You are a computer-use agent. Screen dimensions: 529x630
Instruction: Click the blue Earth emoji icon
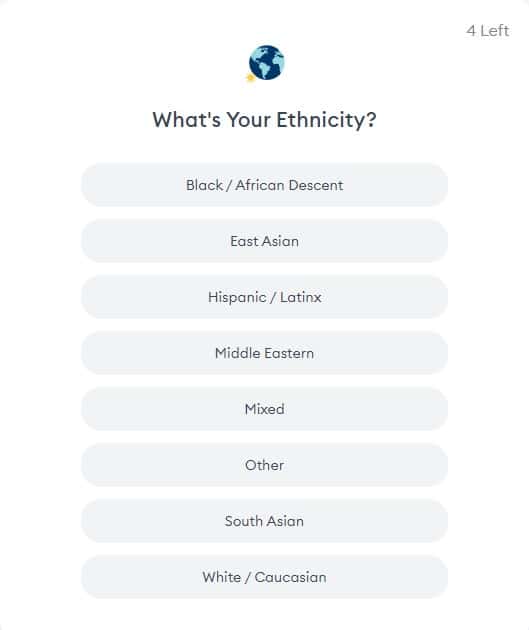coord(266,63)
